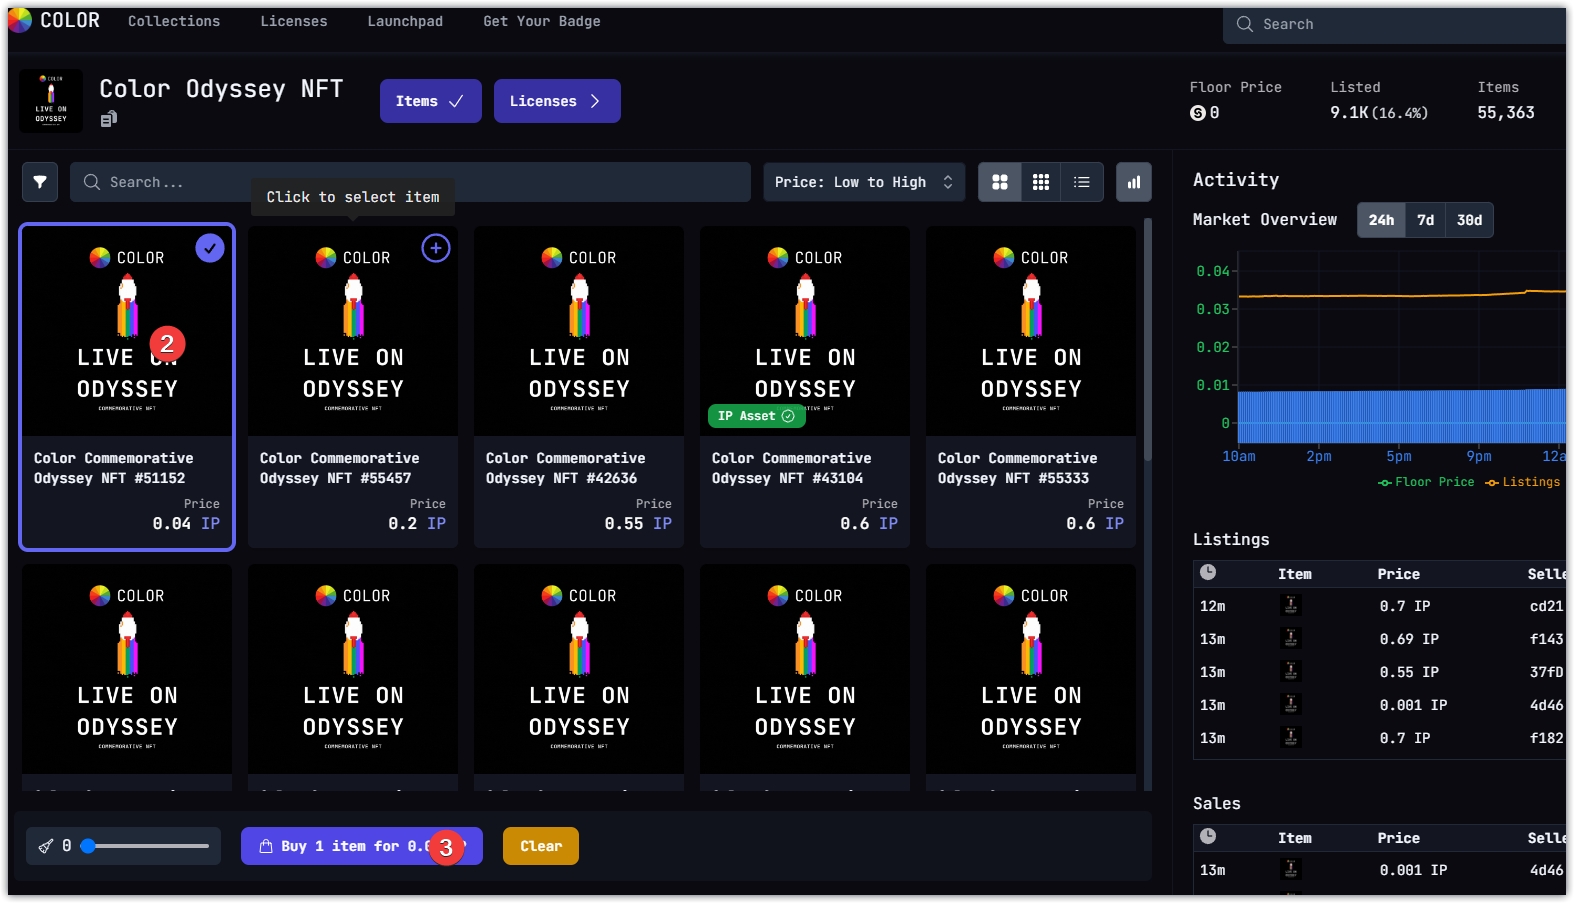
Task: Click the COLOR logo in header
Action: pos(54,20)
